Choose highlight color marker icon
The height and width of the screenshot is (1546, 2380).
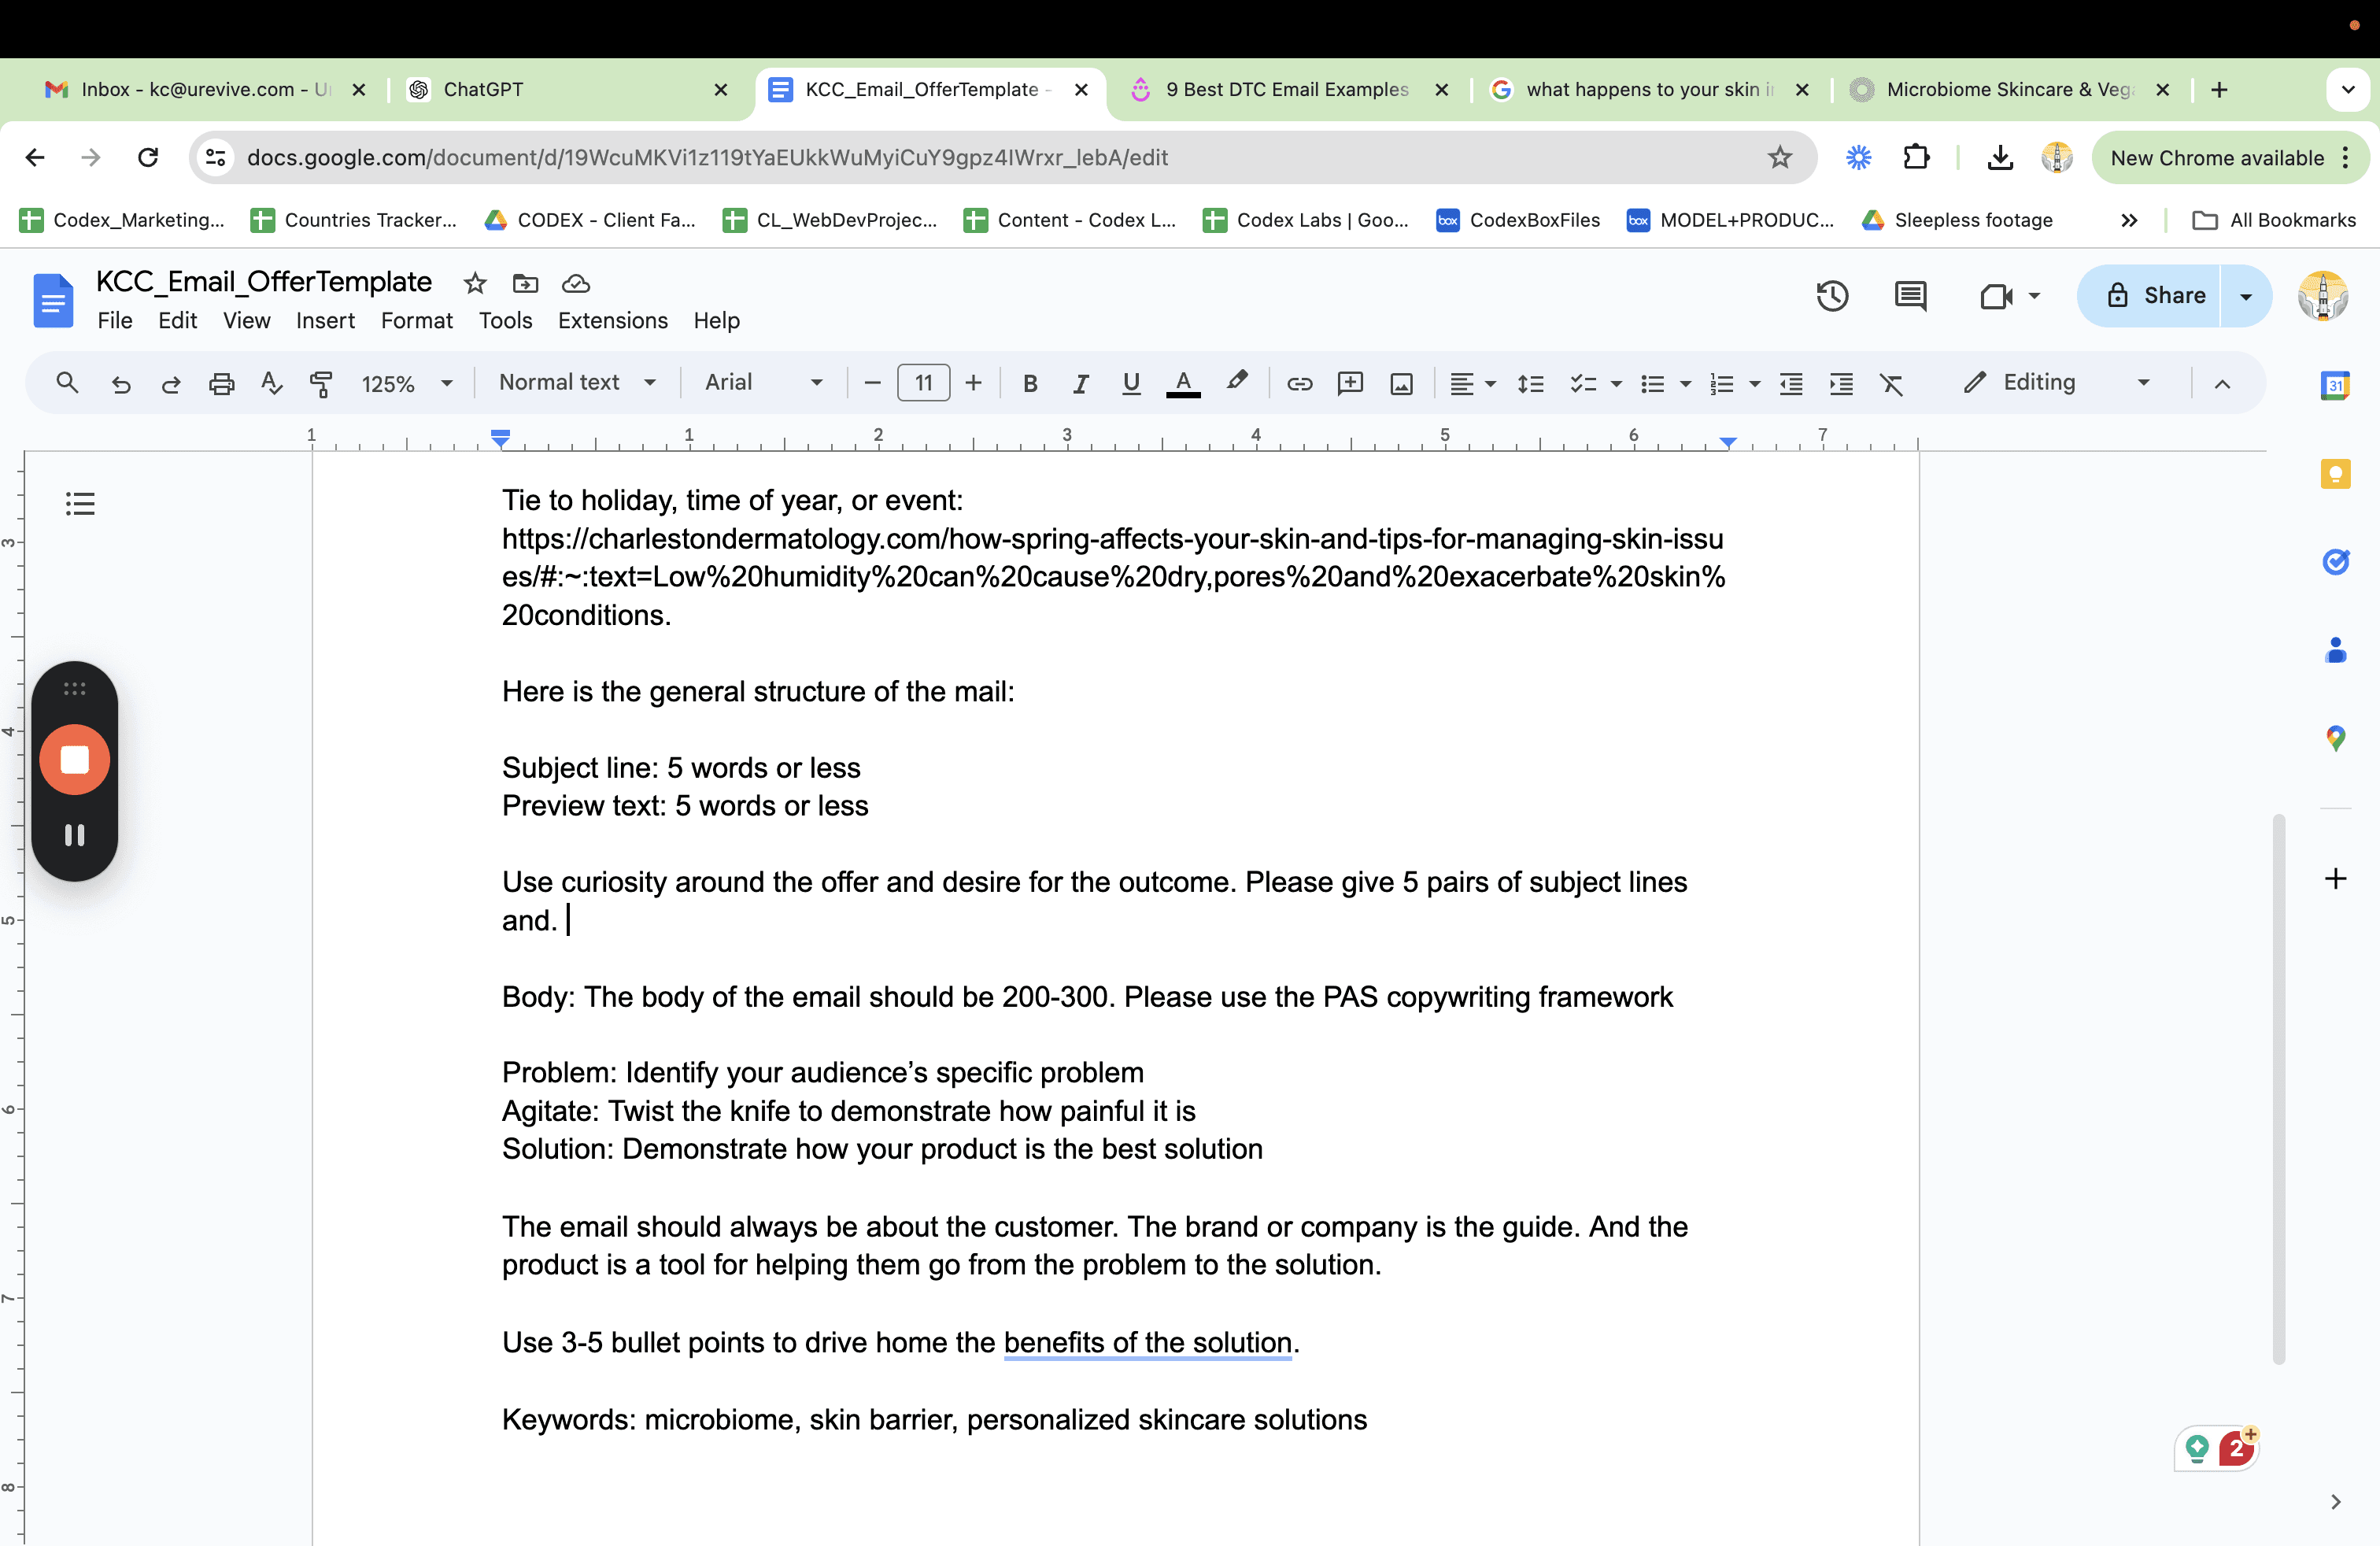coord(1237,381)
